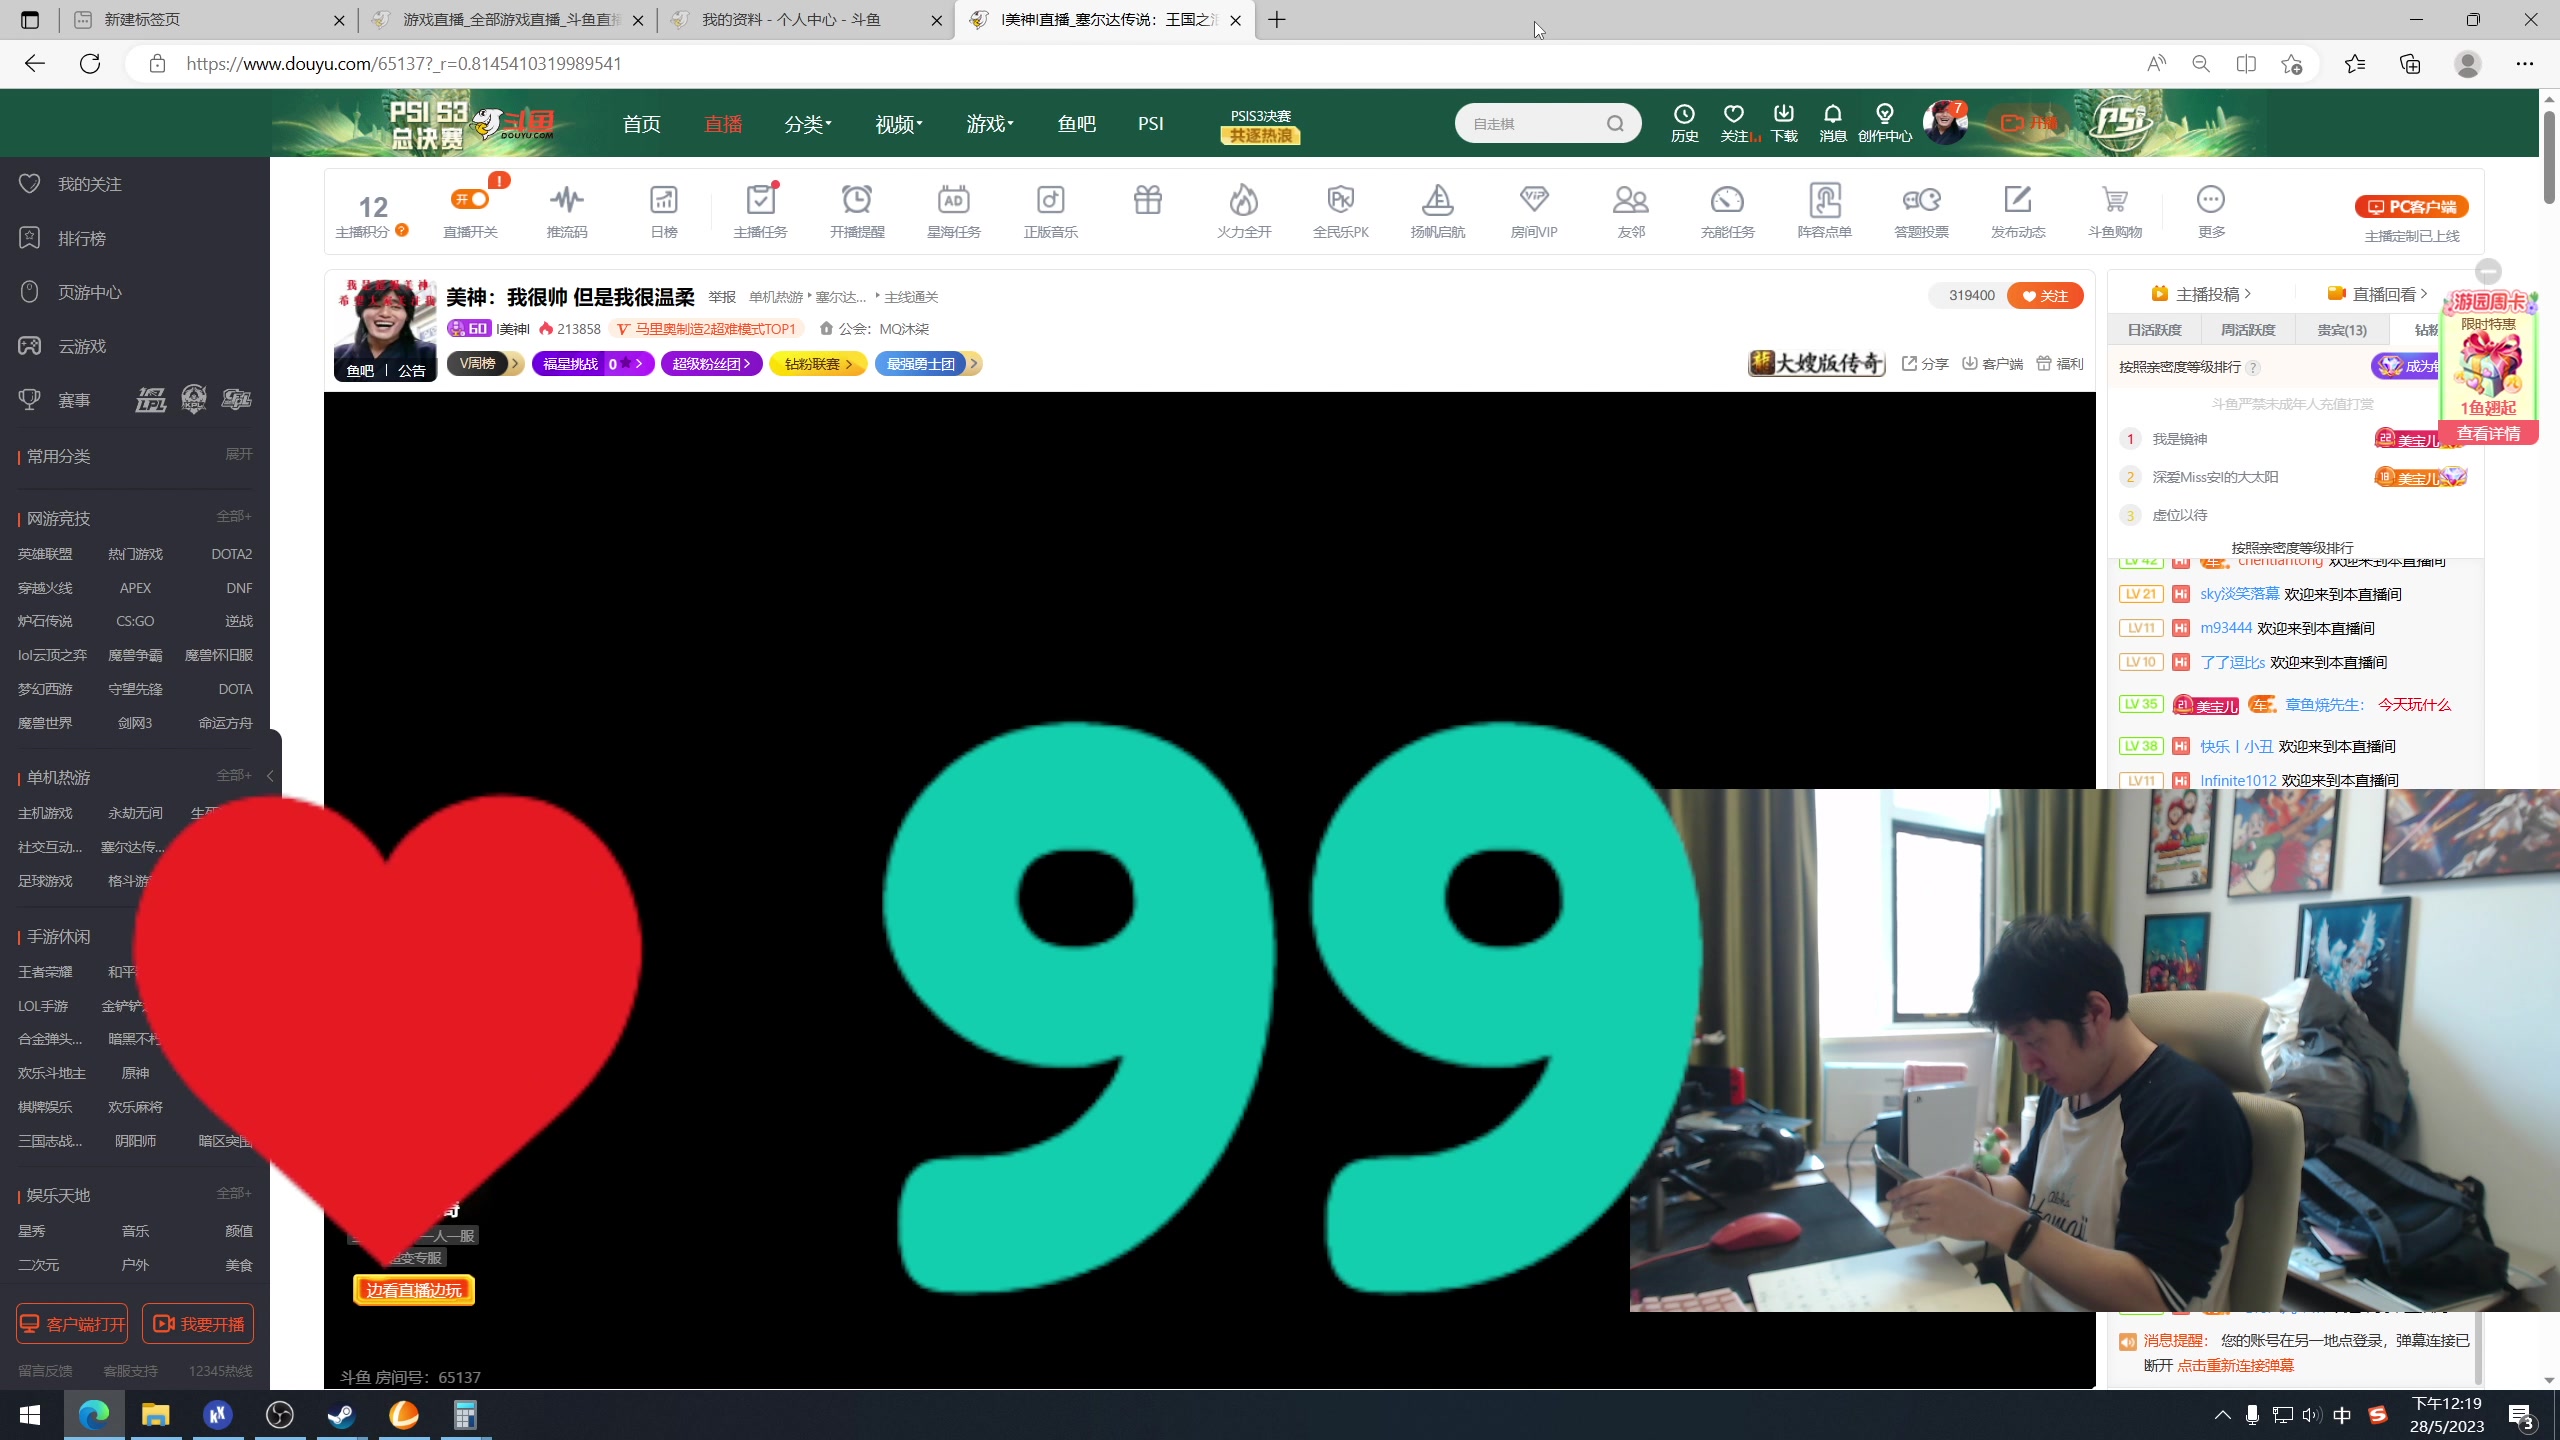Click the V周榜 badge button
2560x1440 pixels.
point(485,364)
